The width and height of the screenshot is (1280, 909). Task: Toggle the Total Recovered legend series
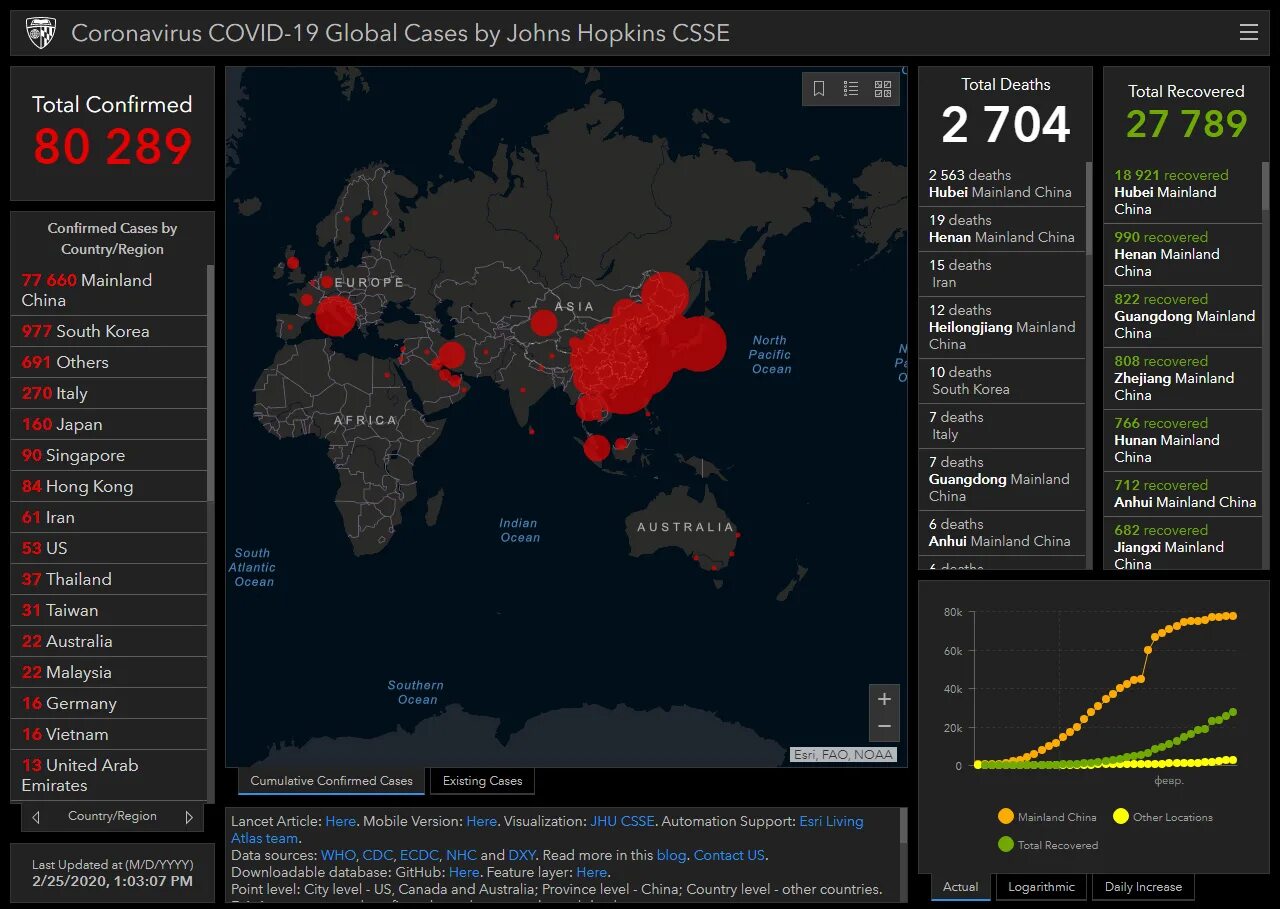pos(1047,845)
